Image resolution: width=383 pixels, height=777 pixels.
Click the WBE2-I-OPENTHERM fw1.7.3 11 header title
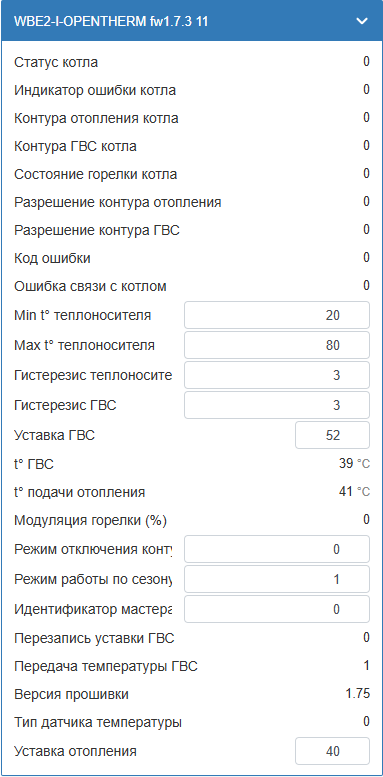point(111,21)
